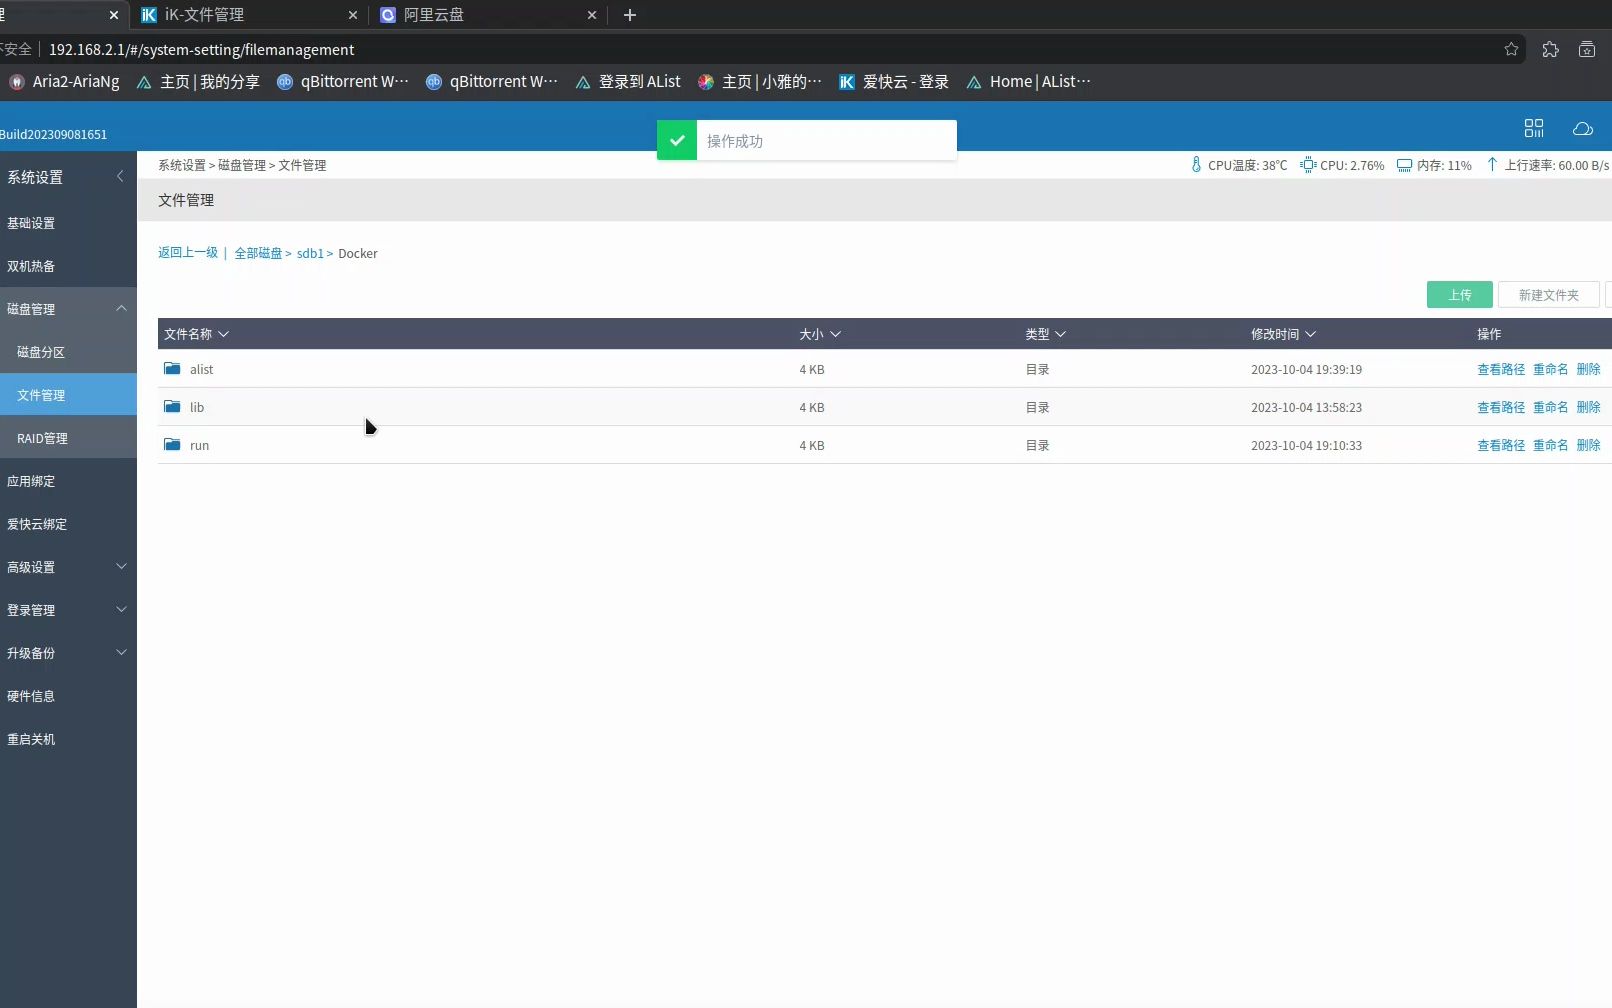Click modified time 2023-10-04 13:58:23
The height and width of the screenshot is (1008, 1612).
coord(1306,407)
